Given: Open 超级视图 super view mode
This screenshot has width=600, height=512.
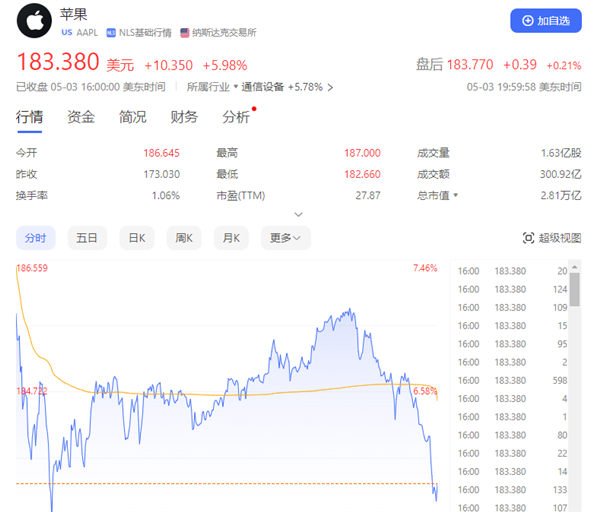Looking at the screenshot, I should (x=552, y=238).
